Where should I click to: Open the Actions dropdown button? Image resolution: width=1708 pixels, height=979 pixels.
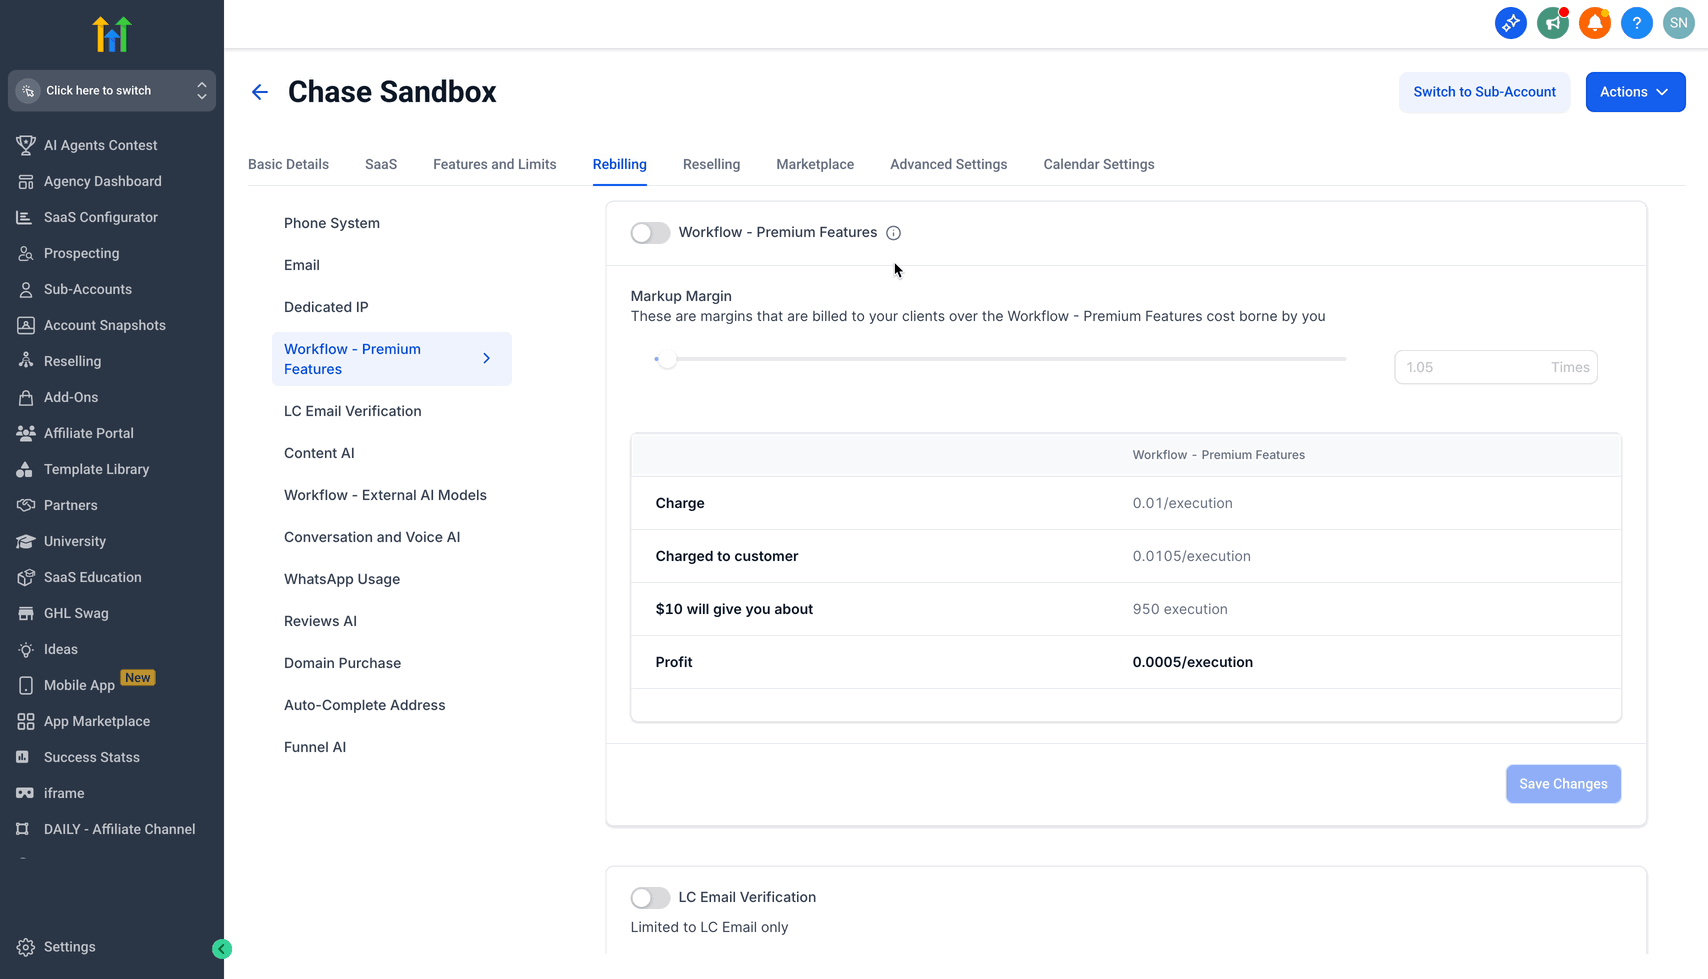coord(1635,92)
